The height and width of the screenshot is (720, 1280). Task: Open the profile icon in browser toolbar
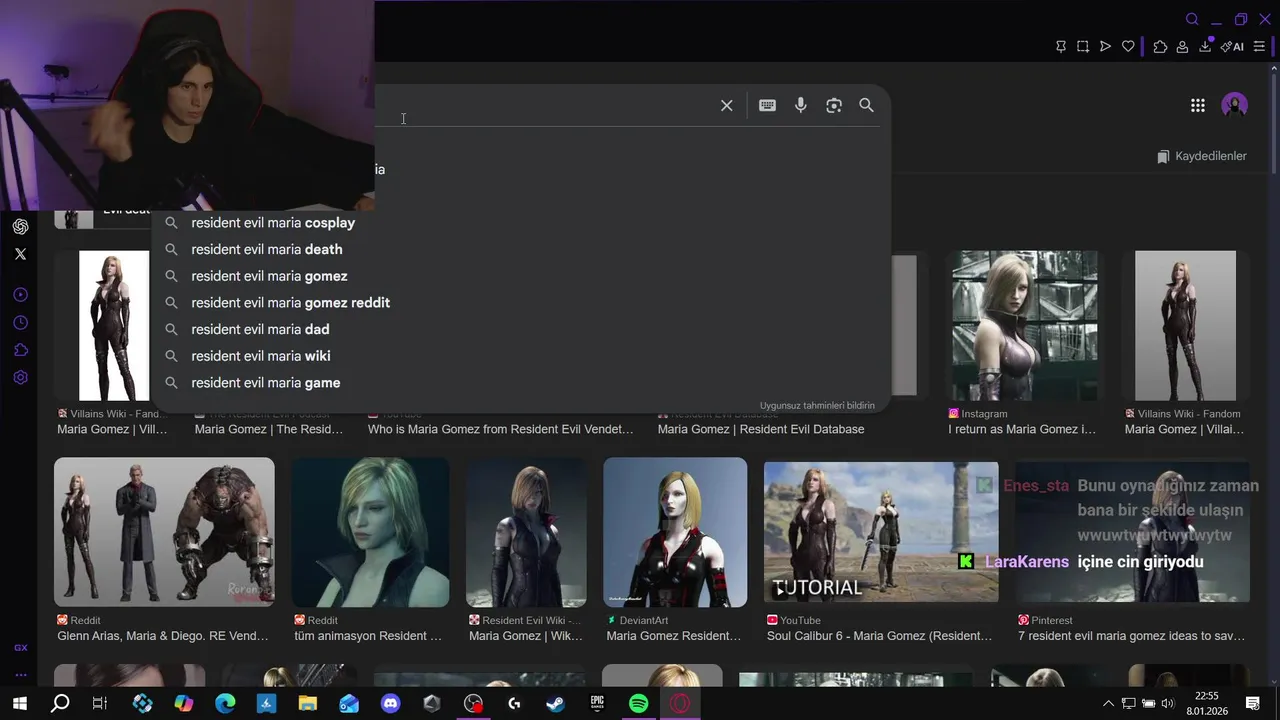tap(1182, 46)
